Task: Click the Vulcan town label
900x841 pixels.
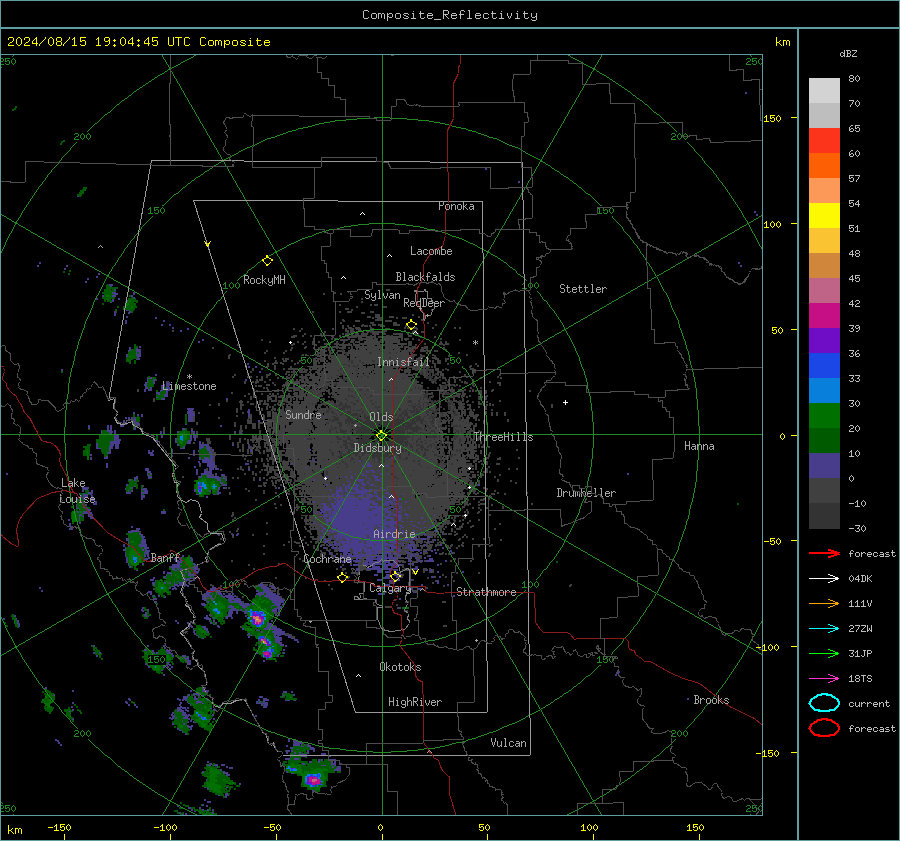Action: tap(508, 743)
